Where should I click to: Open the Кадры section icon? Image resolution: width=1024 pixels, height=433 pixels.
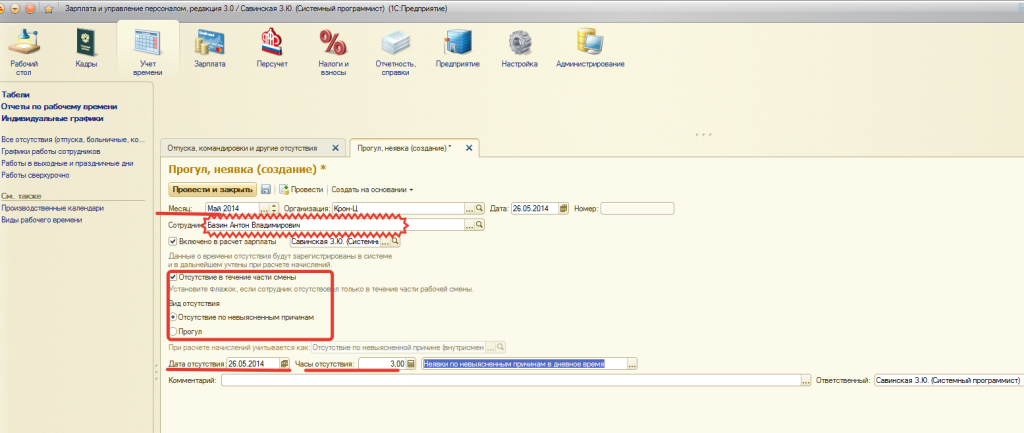pos(86,43)
